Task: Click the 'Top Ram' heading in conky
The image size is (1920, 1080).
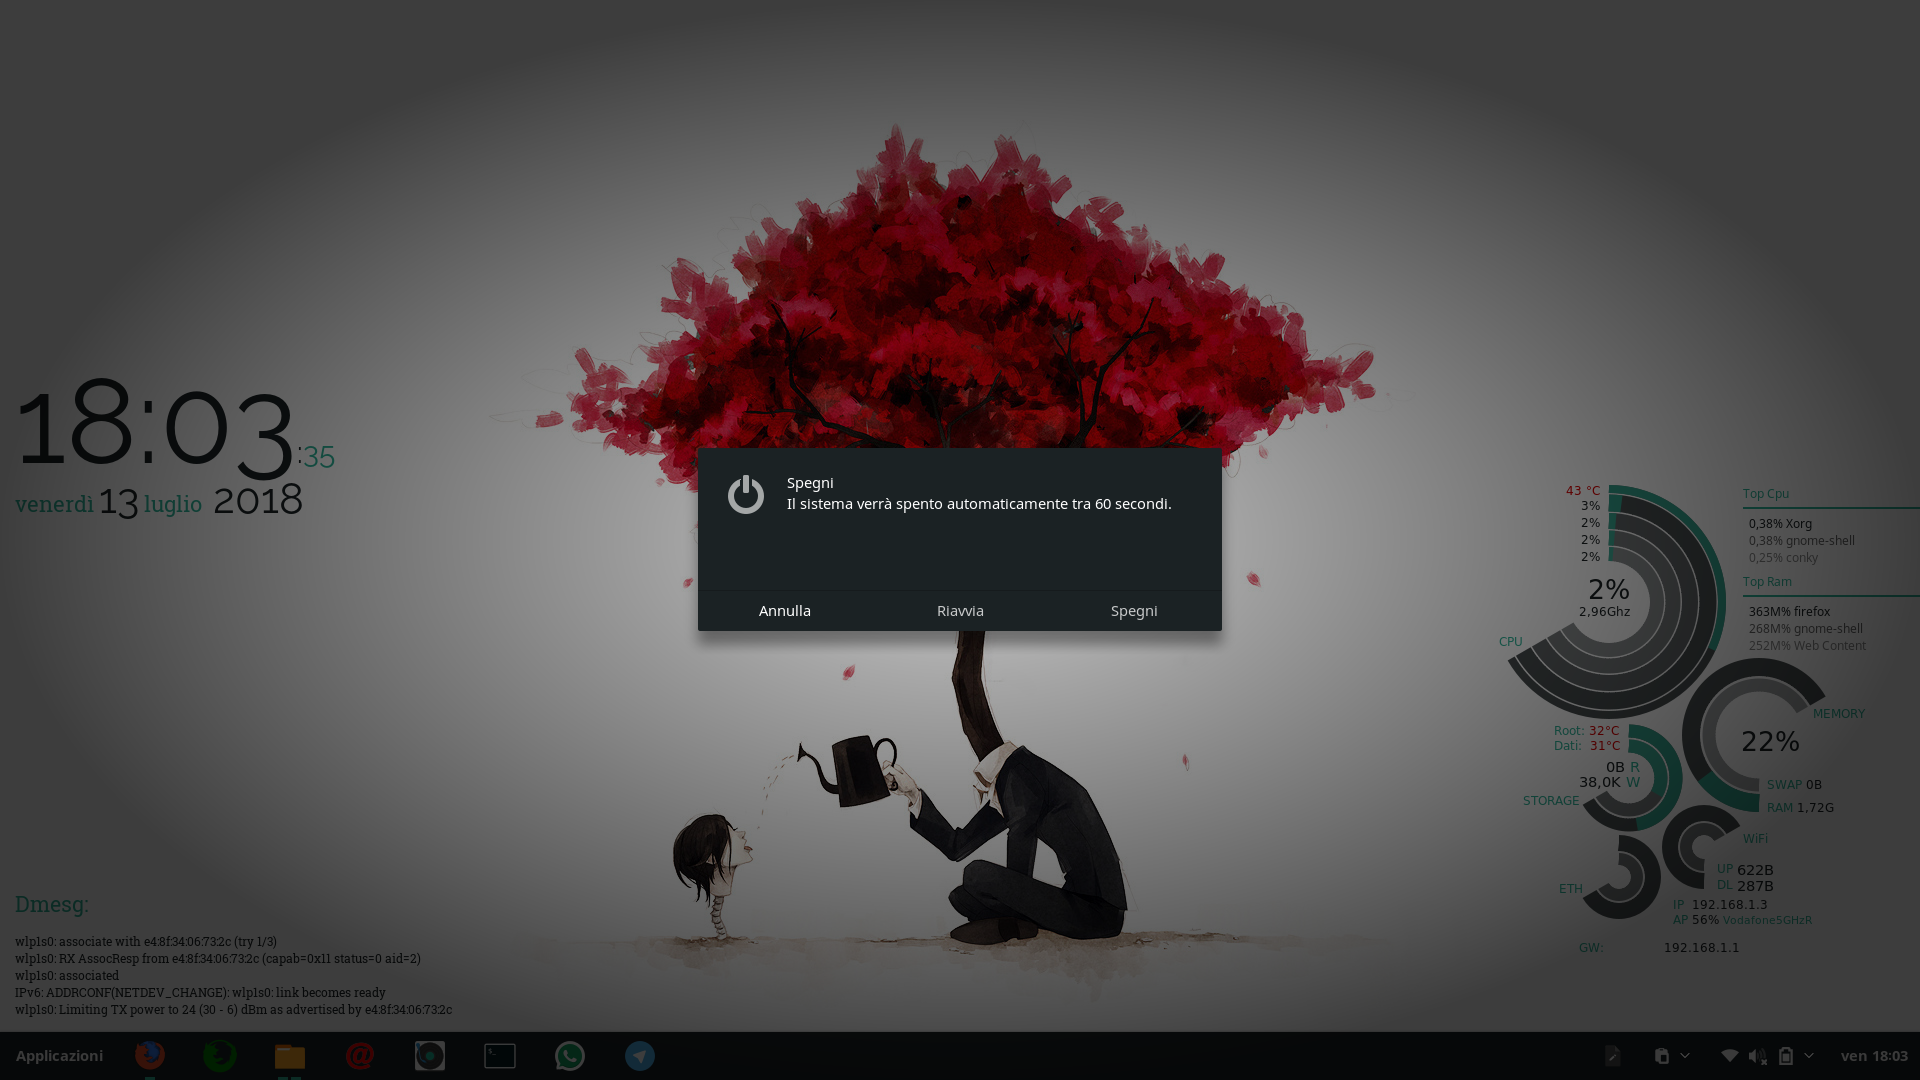Action: [1767, 582]
